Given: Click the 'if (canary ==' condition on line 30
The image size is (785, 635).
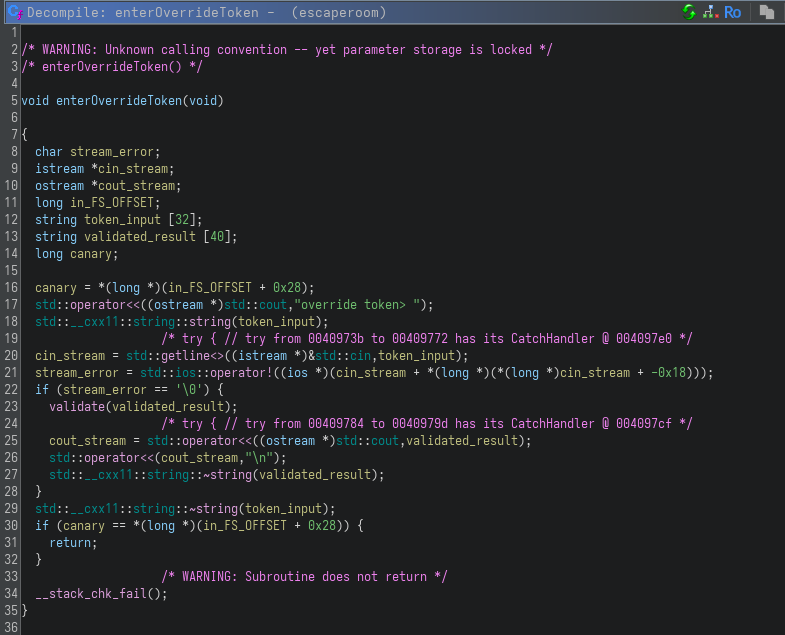Looking at the screenshot, I should [80, 526].
